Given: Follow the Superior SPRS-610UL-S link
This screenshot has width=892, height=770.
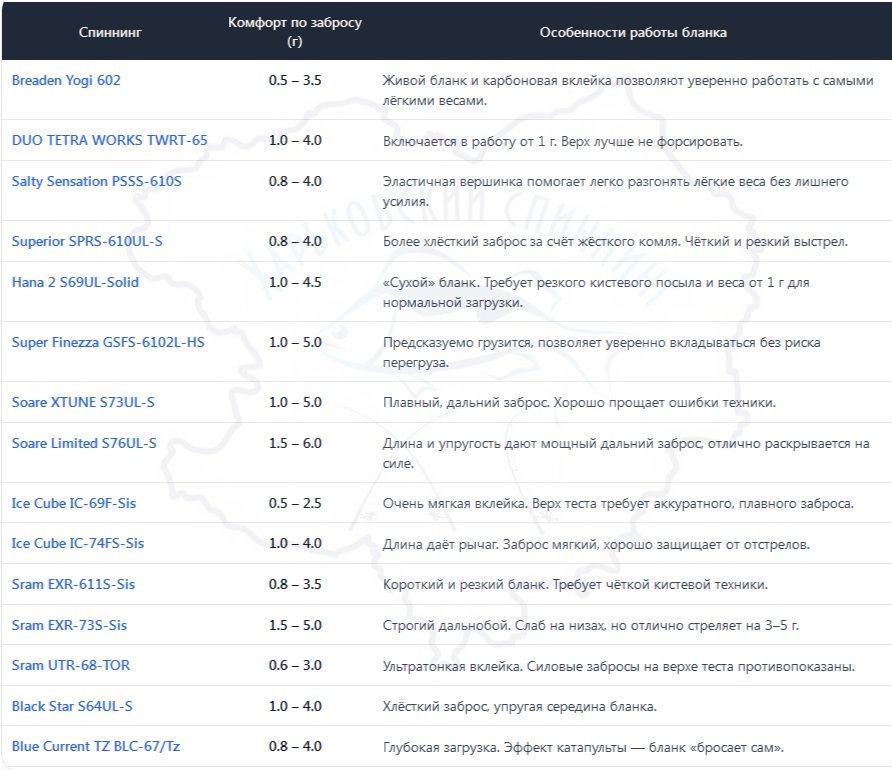Looking at the screenshot, I should pos(87,241).
